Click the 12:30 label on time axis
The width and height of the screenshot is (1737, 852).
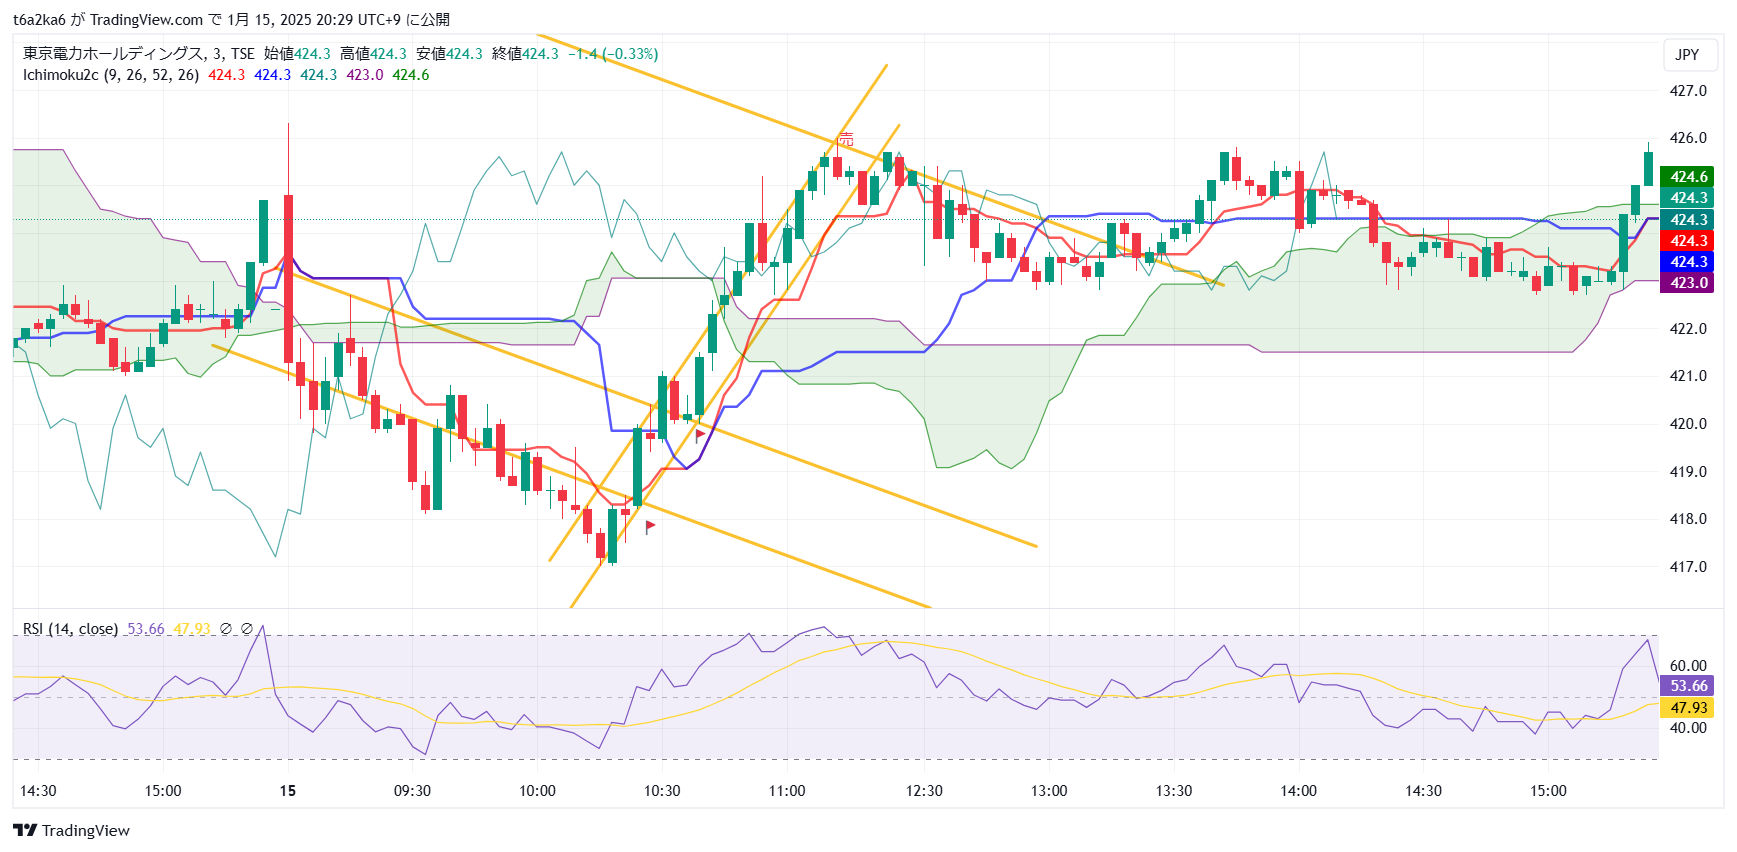pyautogui.click(x=924, y=791)
